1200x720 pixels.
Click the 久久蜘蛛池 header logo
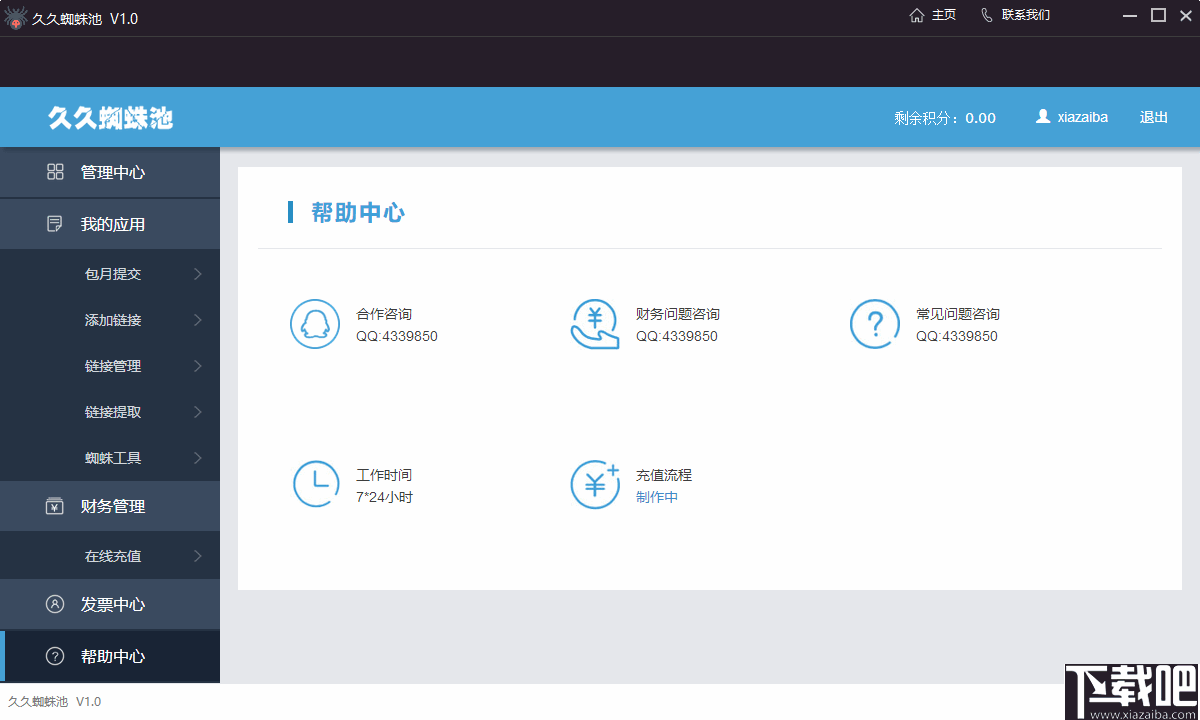click(x=110, y=117)
